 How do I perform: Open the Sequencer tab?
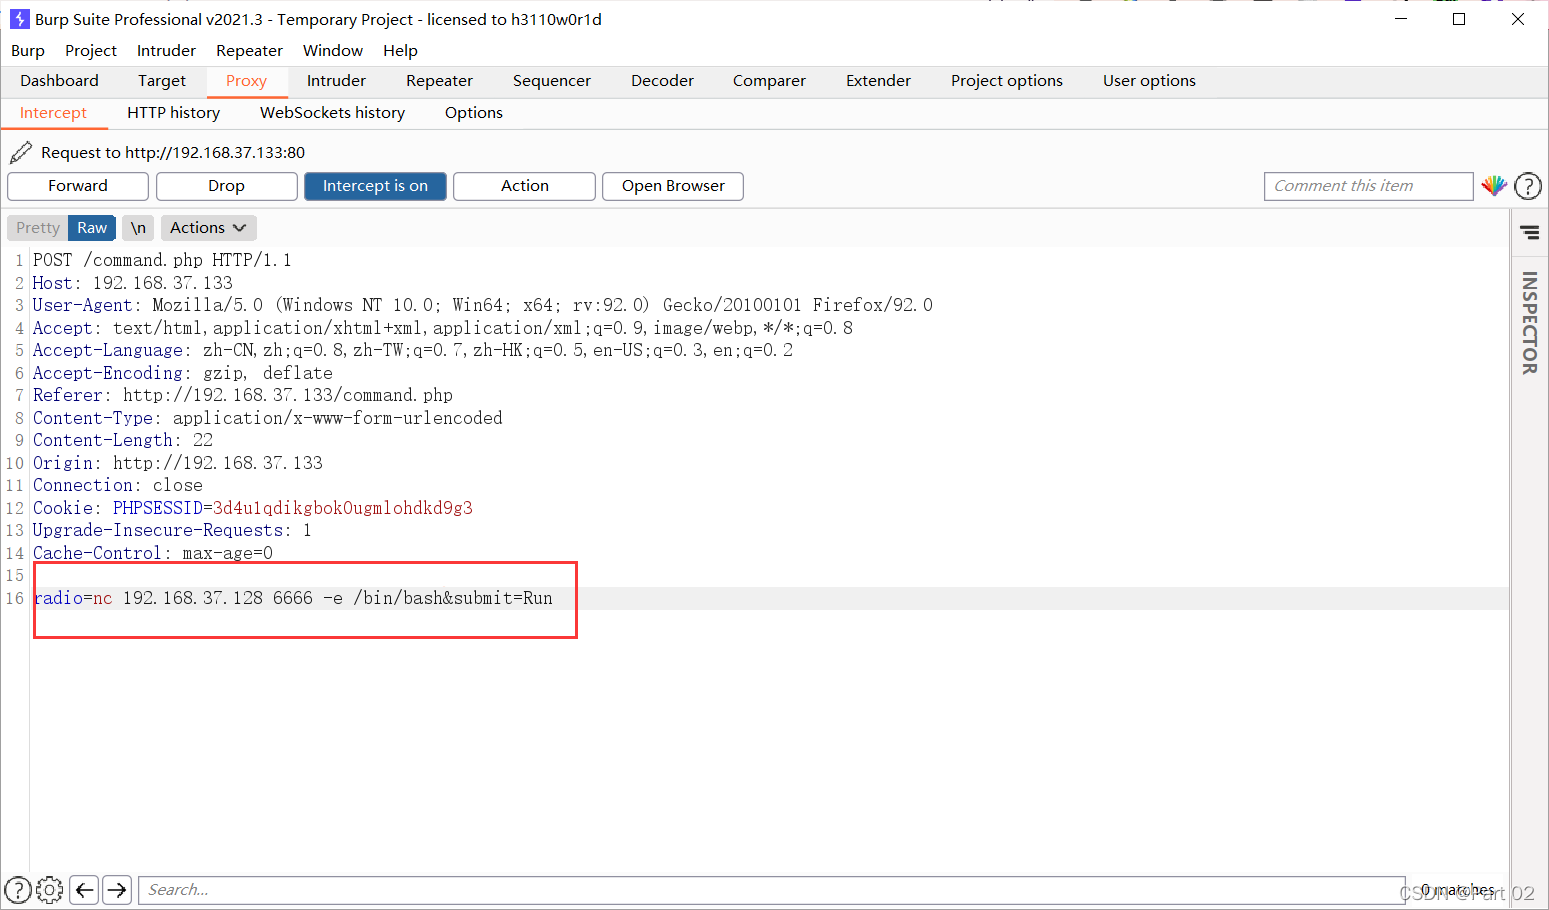[x=552, y=81]
